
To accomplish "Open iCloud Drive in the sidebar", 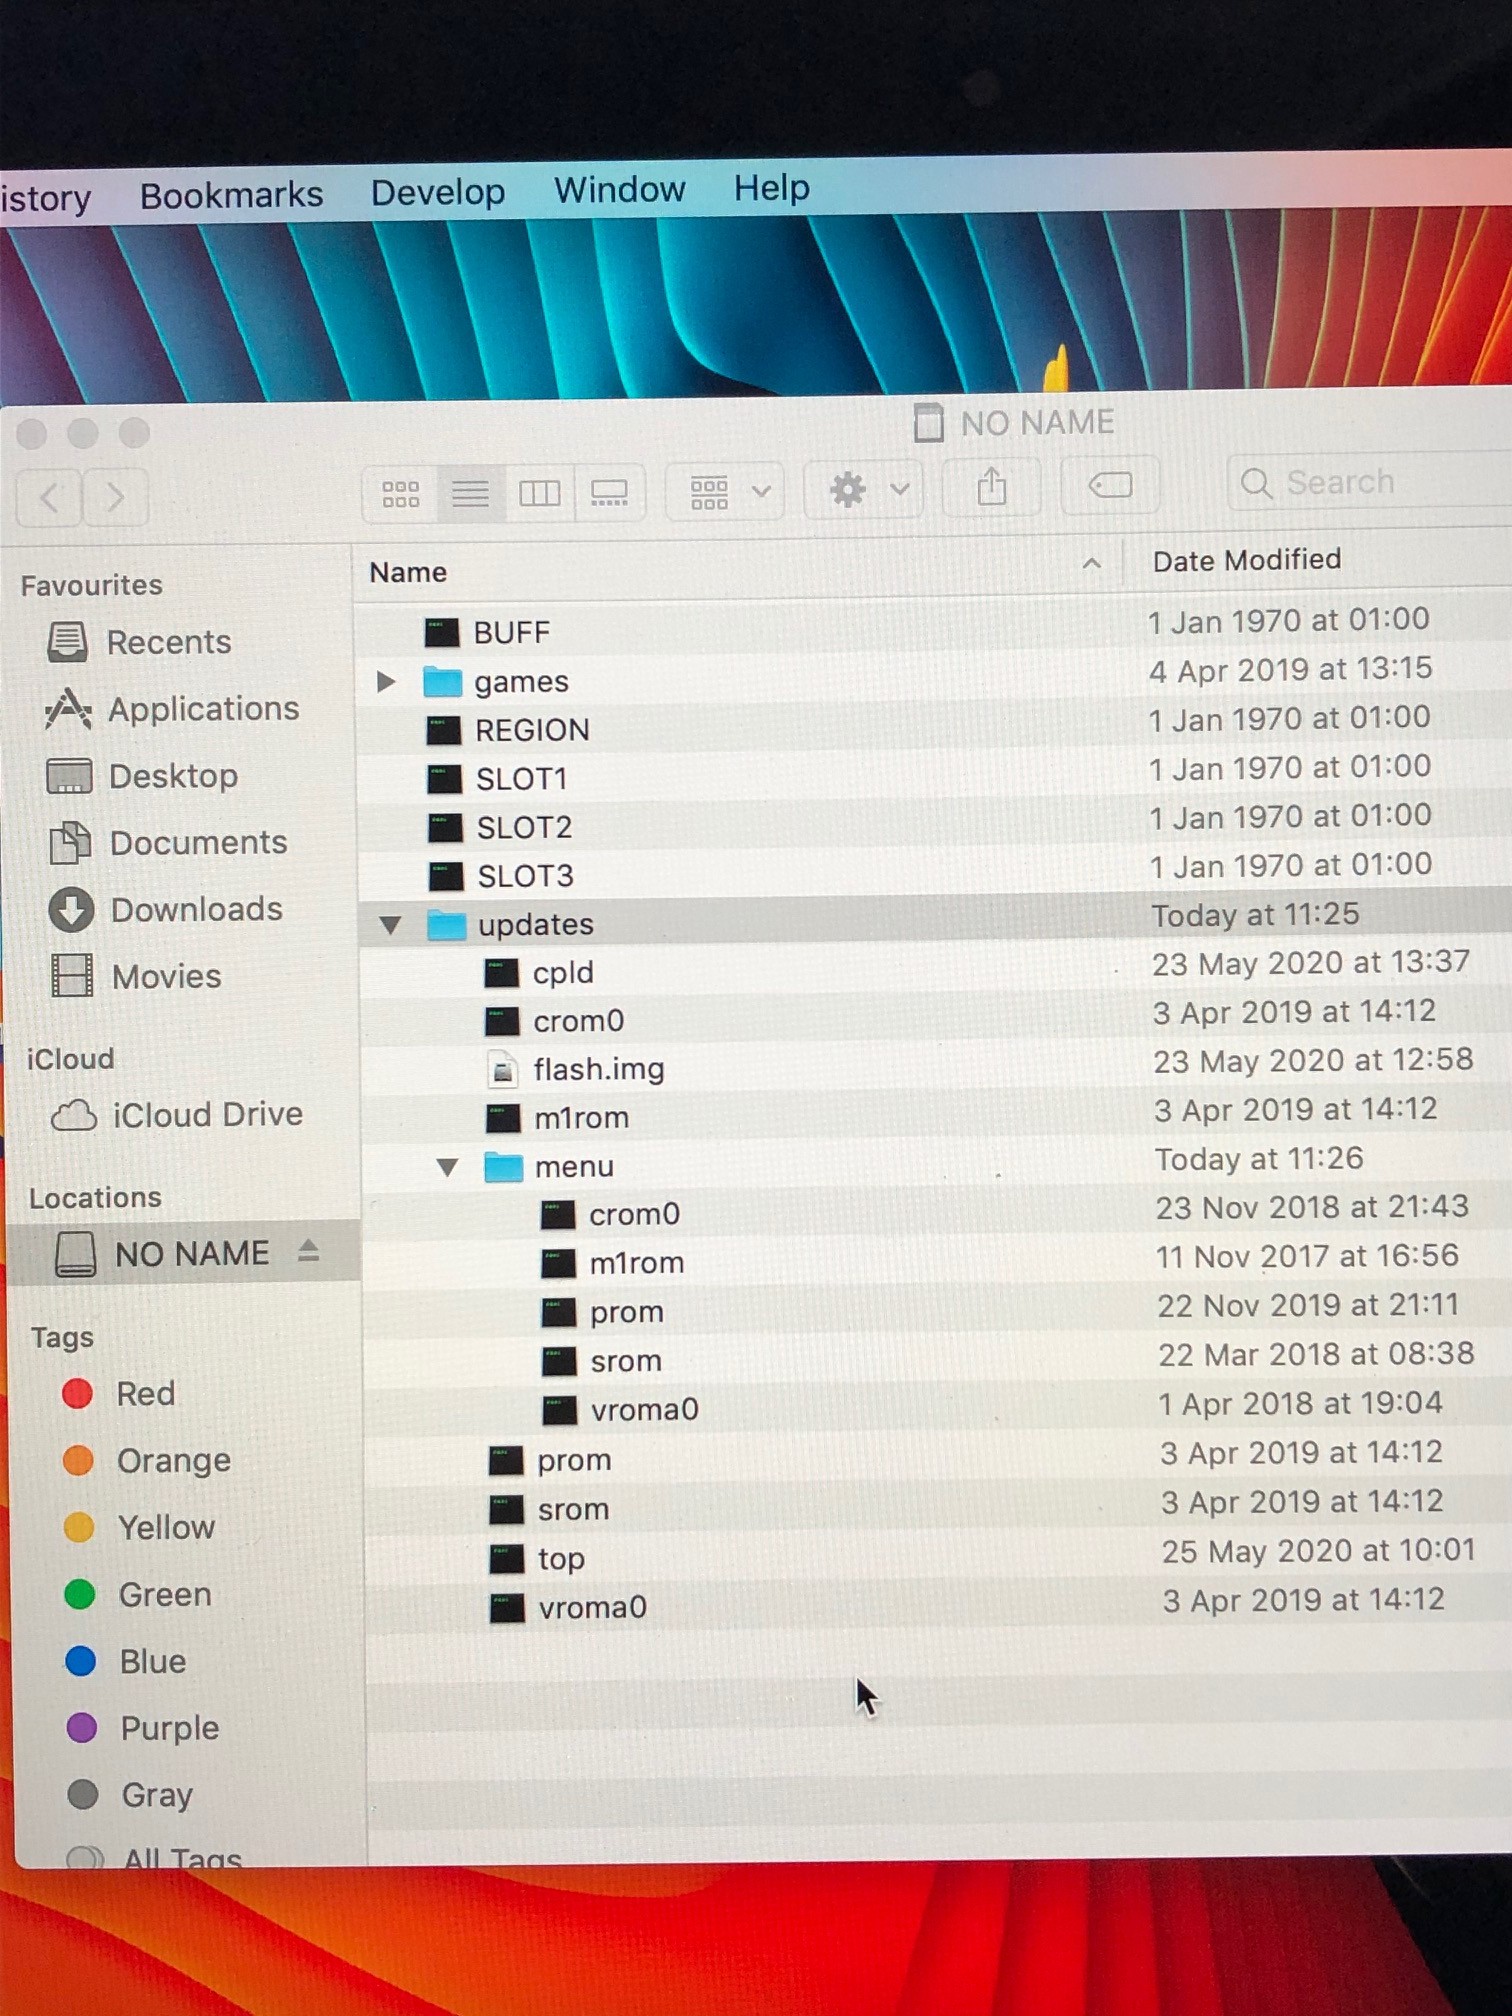I will pyautogui.click(x=177, y=1115).
